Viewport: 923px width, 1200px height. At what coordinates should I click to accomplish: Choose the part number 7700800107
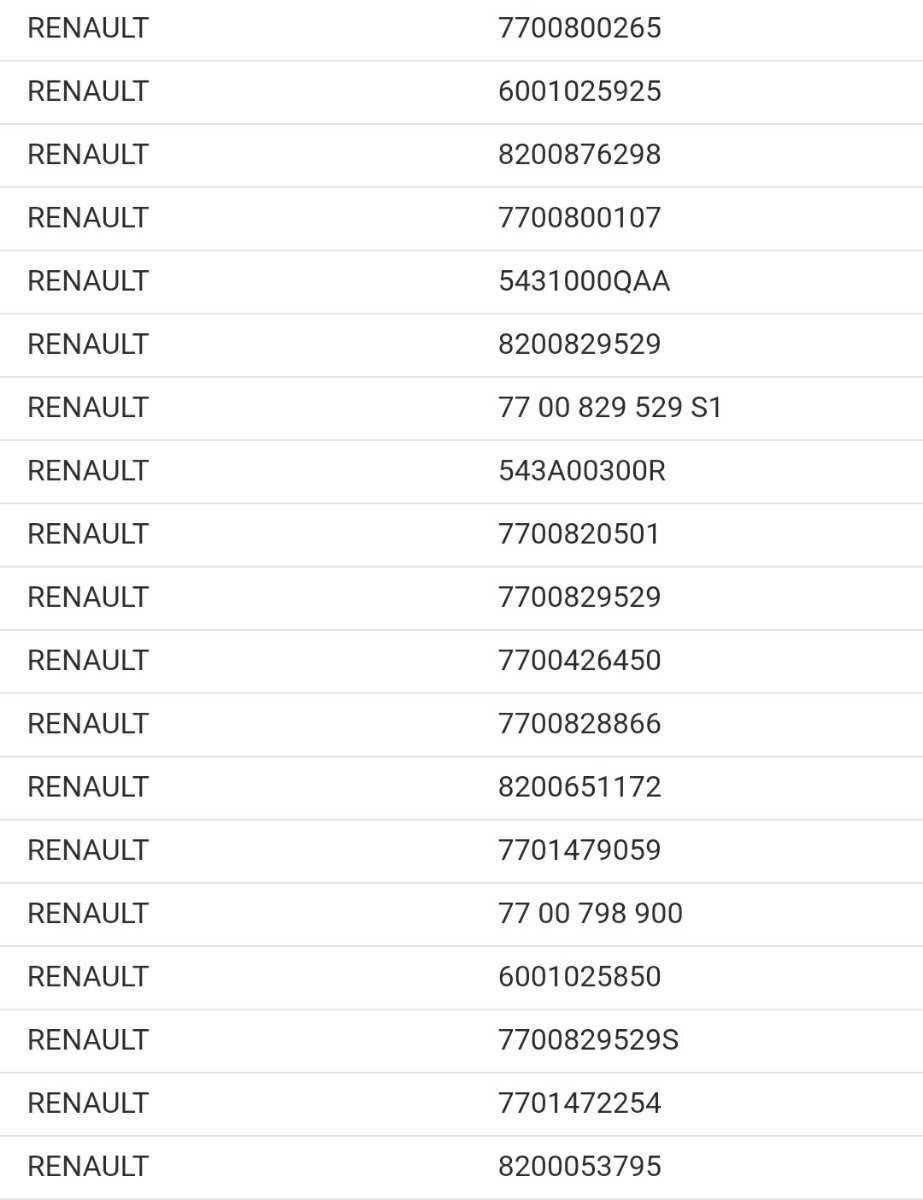click(x=579, y=217)
